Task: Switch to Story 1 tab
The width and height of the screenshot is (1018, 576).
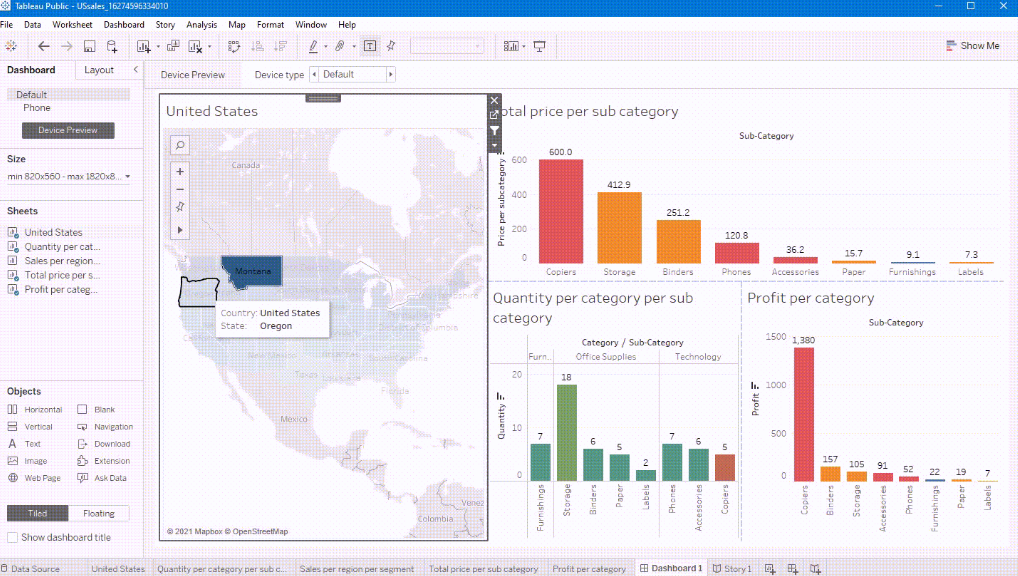Action: [x=732, y=568]
